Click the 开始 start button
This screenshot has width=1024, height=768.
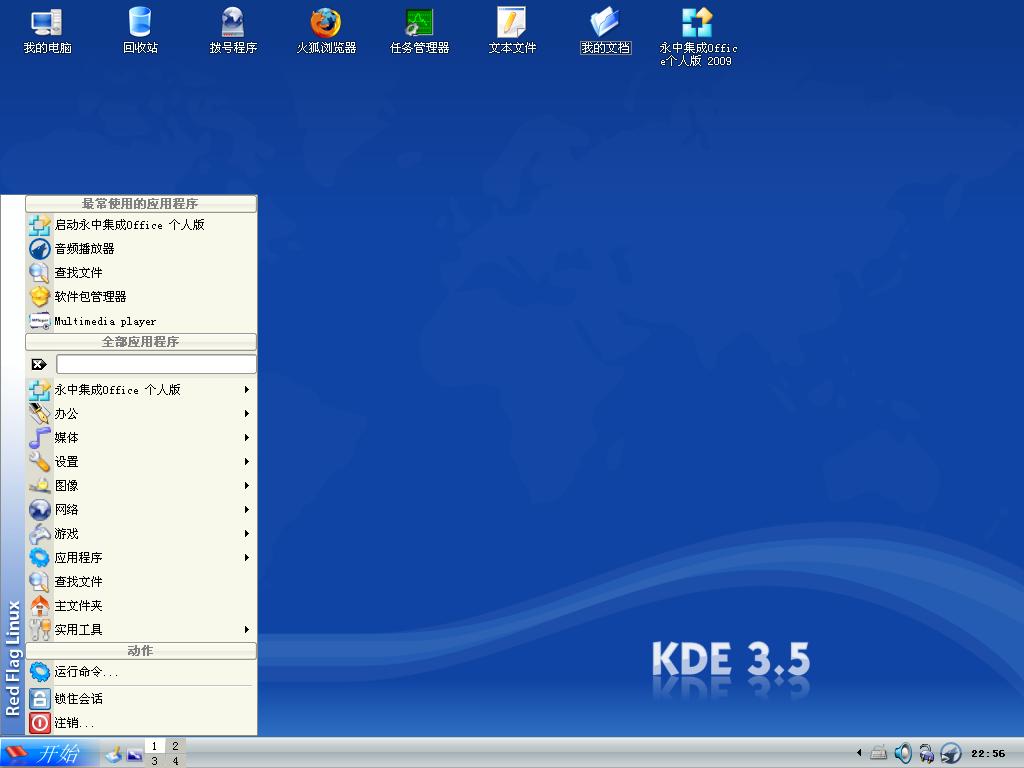point(49,754)
